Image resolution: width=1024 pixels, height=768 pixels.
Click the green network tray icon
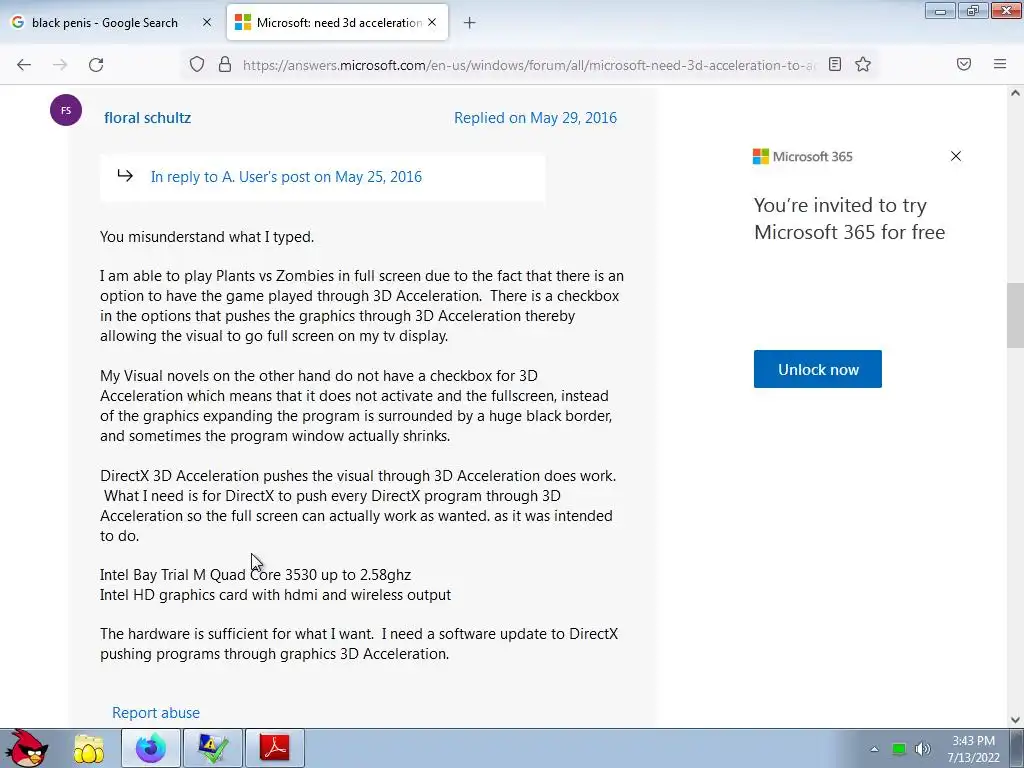pos(899,749)
